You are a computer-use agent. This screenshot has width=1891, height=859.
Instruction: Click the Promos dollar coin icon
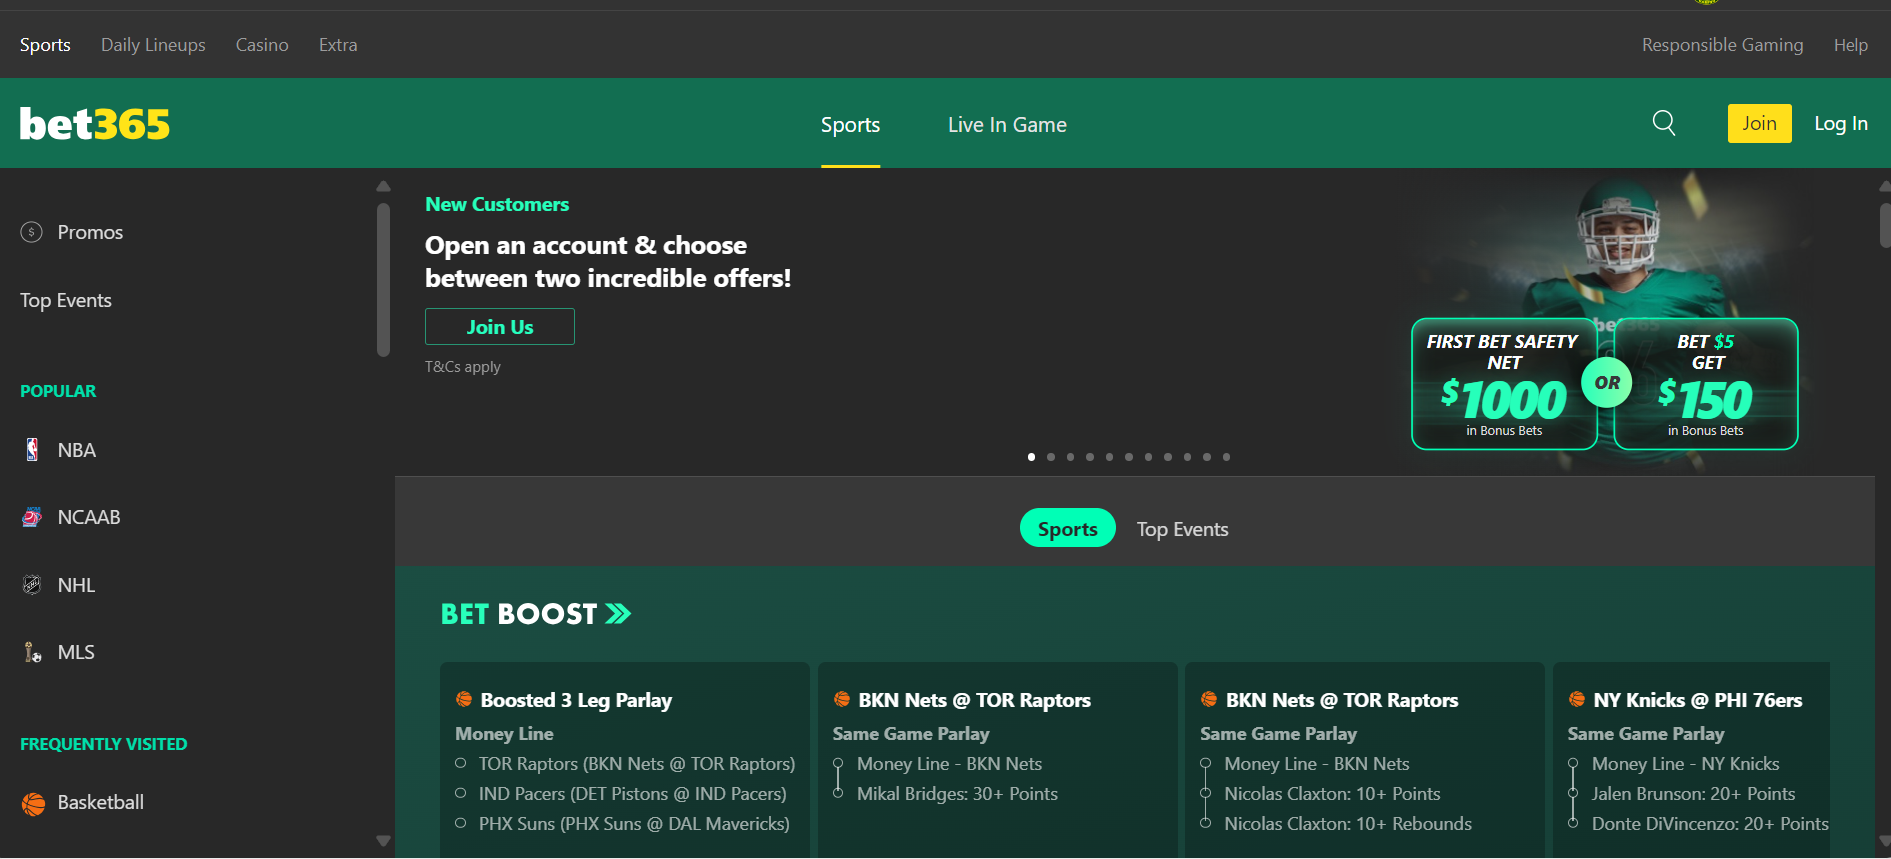tap(32, 232)
